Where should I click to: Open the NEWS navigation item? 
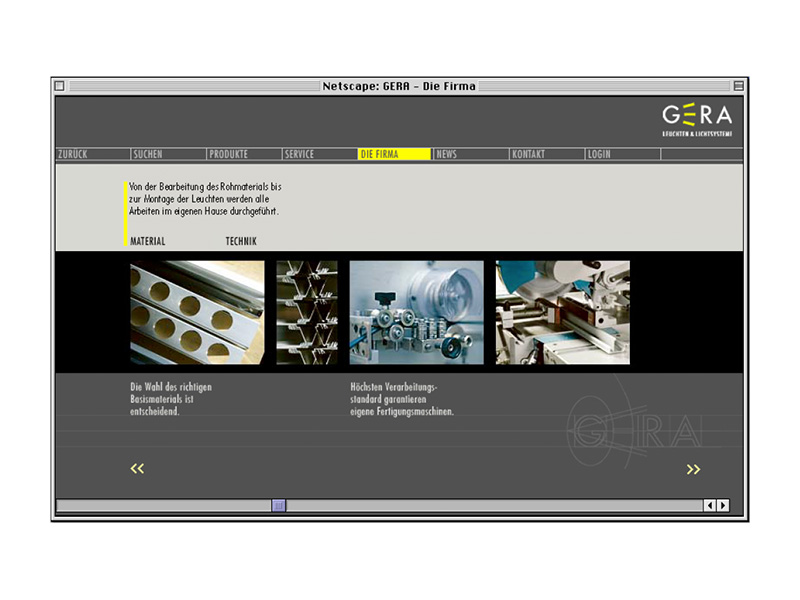click(447, 154)
